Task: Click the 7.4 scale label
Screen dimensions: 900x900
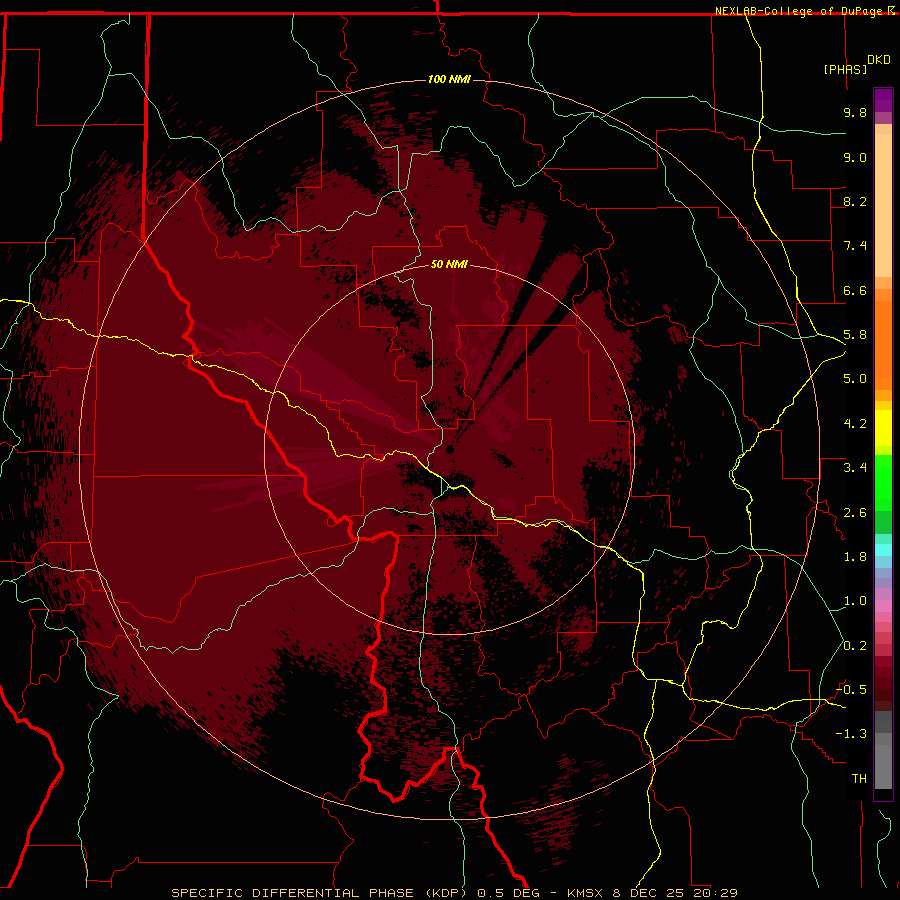Action: click(855, 246)
